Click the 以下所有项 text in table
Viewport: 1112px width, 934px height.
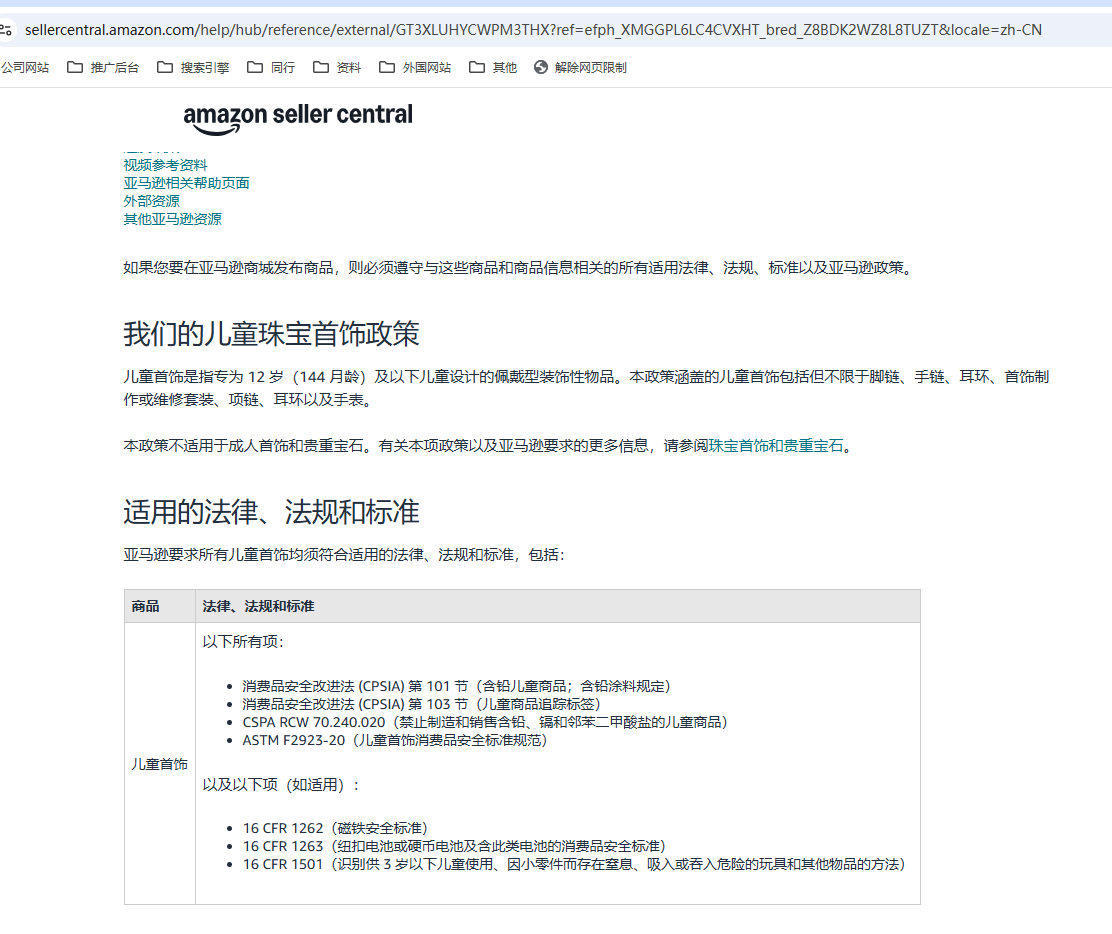tap(243, 642)
